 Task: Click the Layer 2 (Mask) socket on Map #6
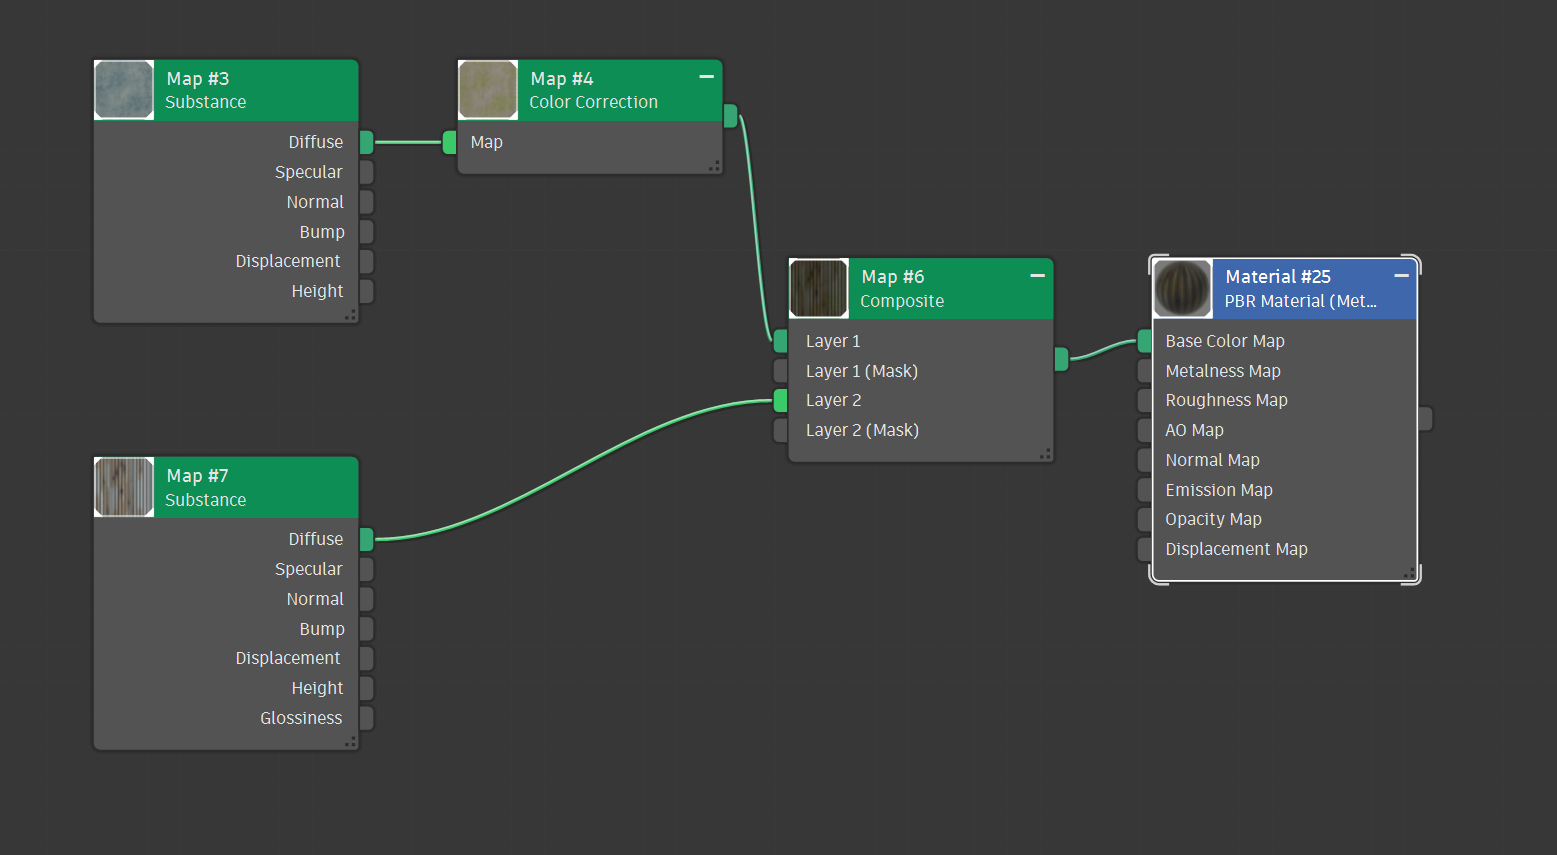tap(780, 430)
